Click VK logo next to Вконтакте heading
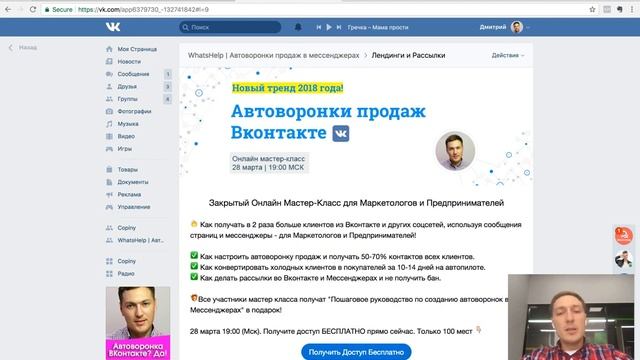The height and width of the screenshot is (360, 640). coord(341,133)
